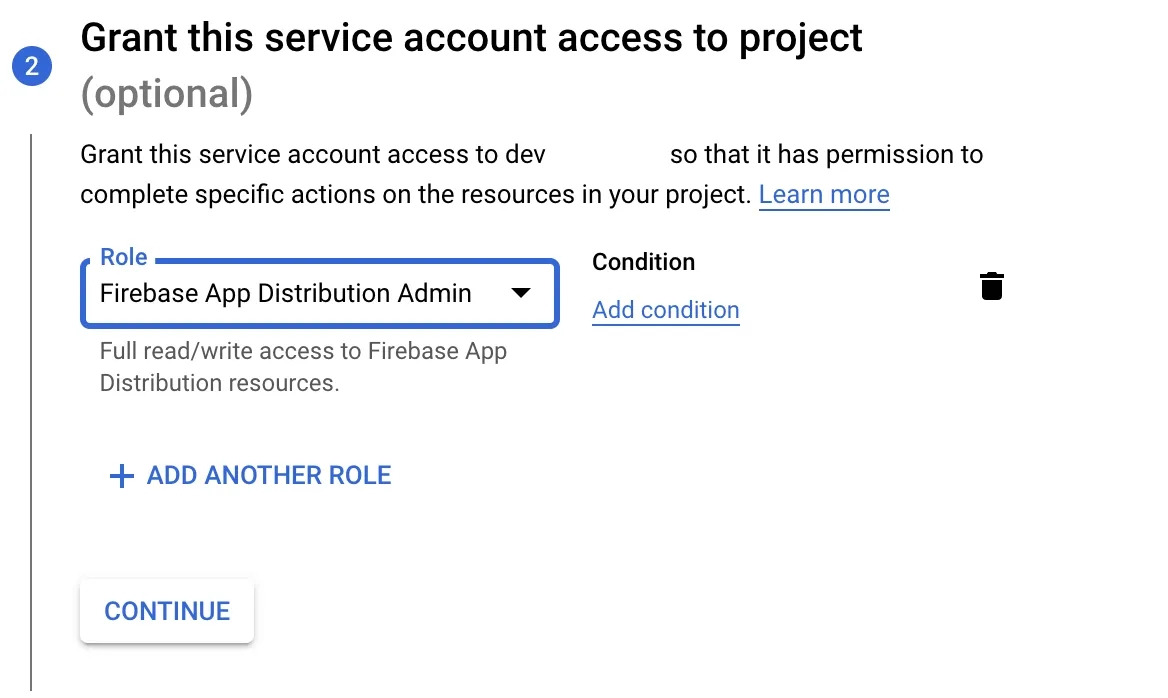Click the plus icon beside Add Another Role
This screenshot has width=1168, height=698.
(x=121, y=476)
